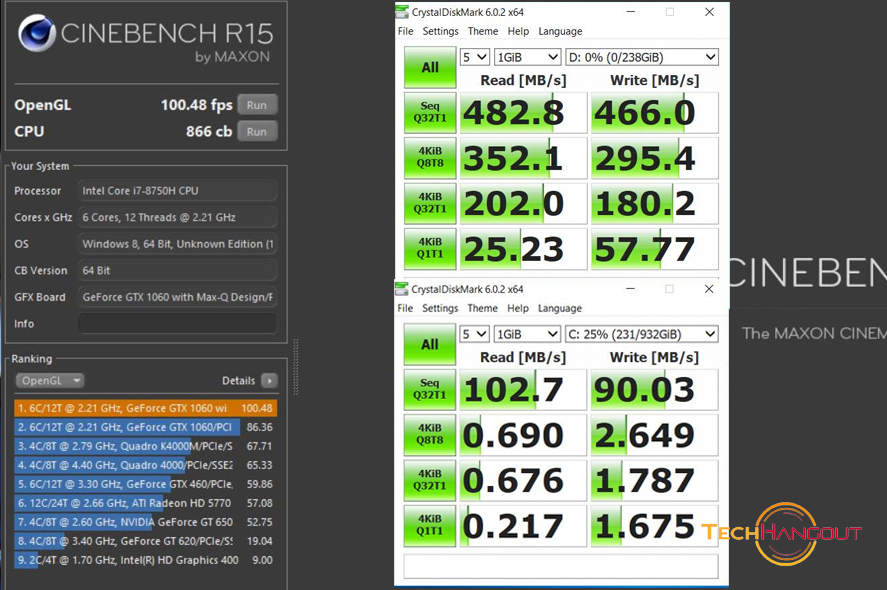Click the Cinebench R15 logo sphere icon
The image size is (887, 590).
click(37, 33)
